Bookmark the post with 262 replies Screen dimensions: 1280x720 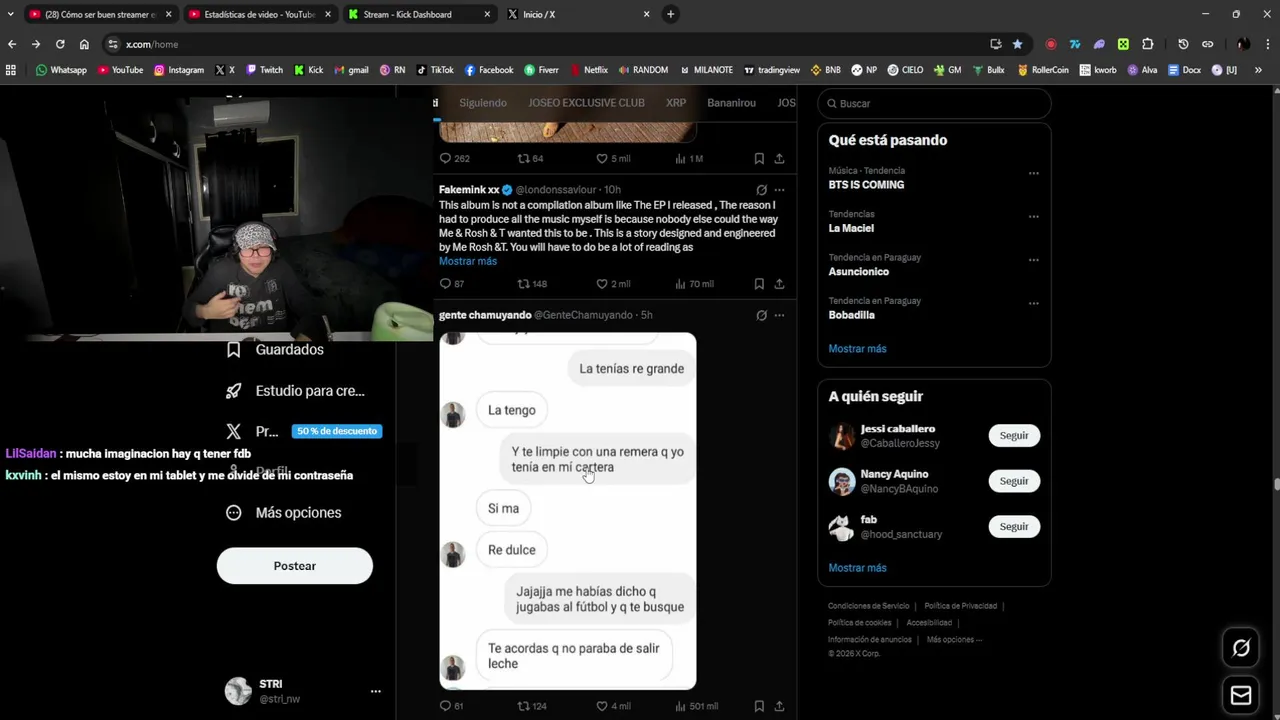(759, 158)
